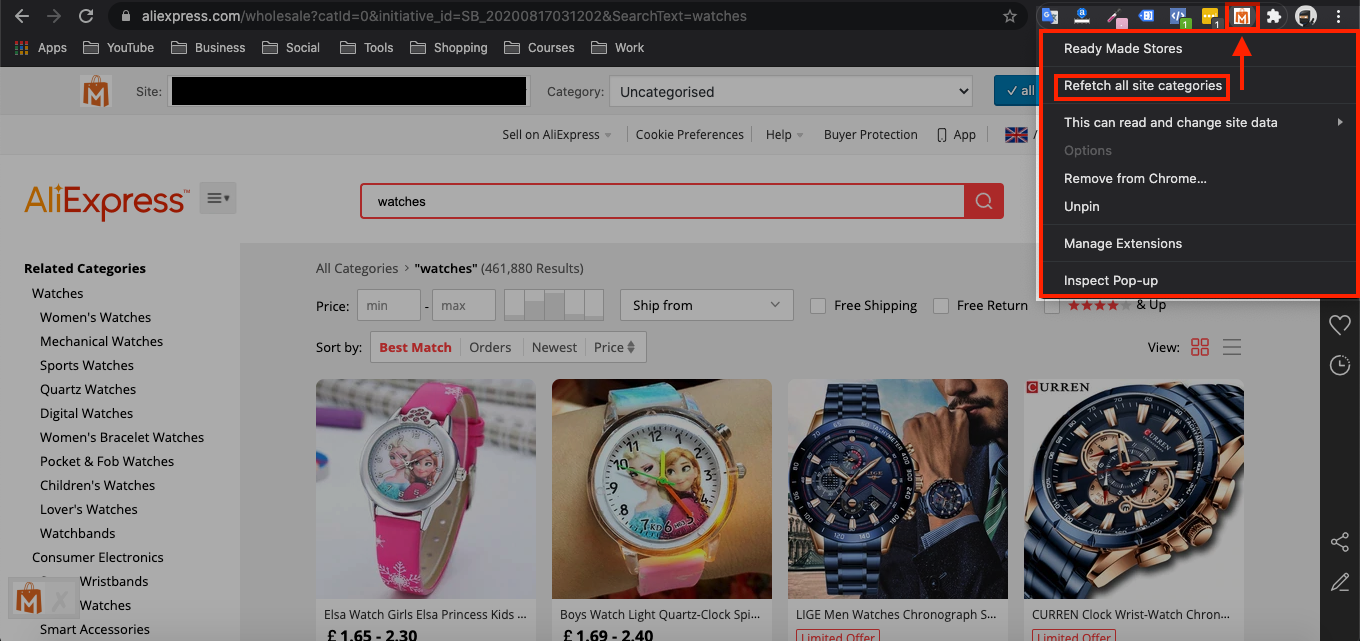Select Ready Made Stores menu entry

point(1200,48)
